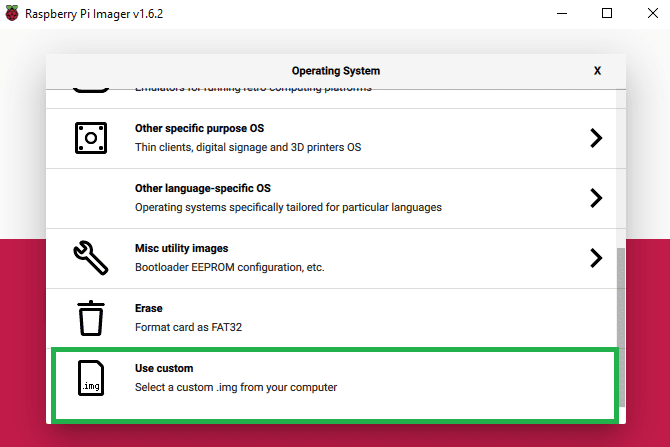Viewport: 670px width, 447px height.
Task: Expand Other language-specific OS chevron
Action: pos(596,198)
